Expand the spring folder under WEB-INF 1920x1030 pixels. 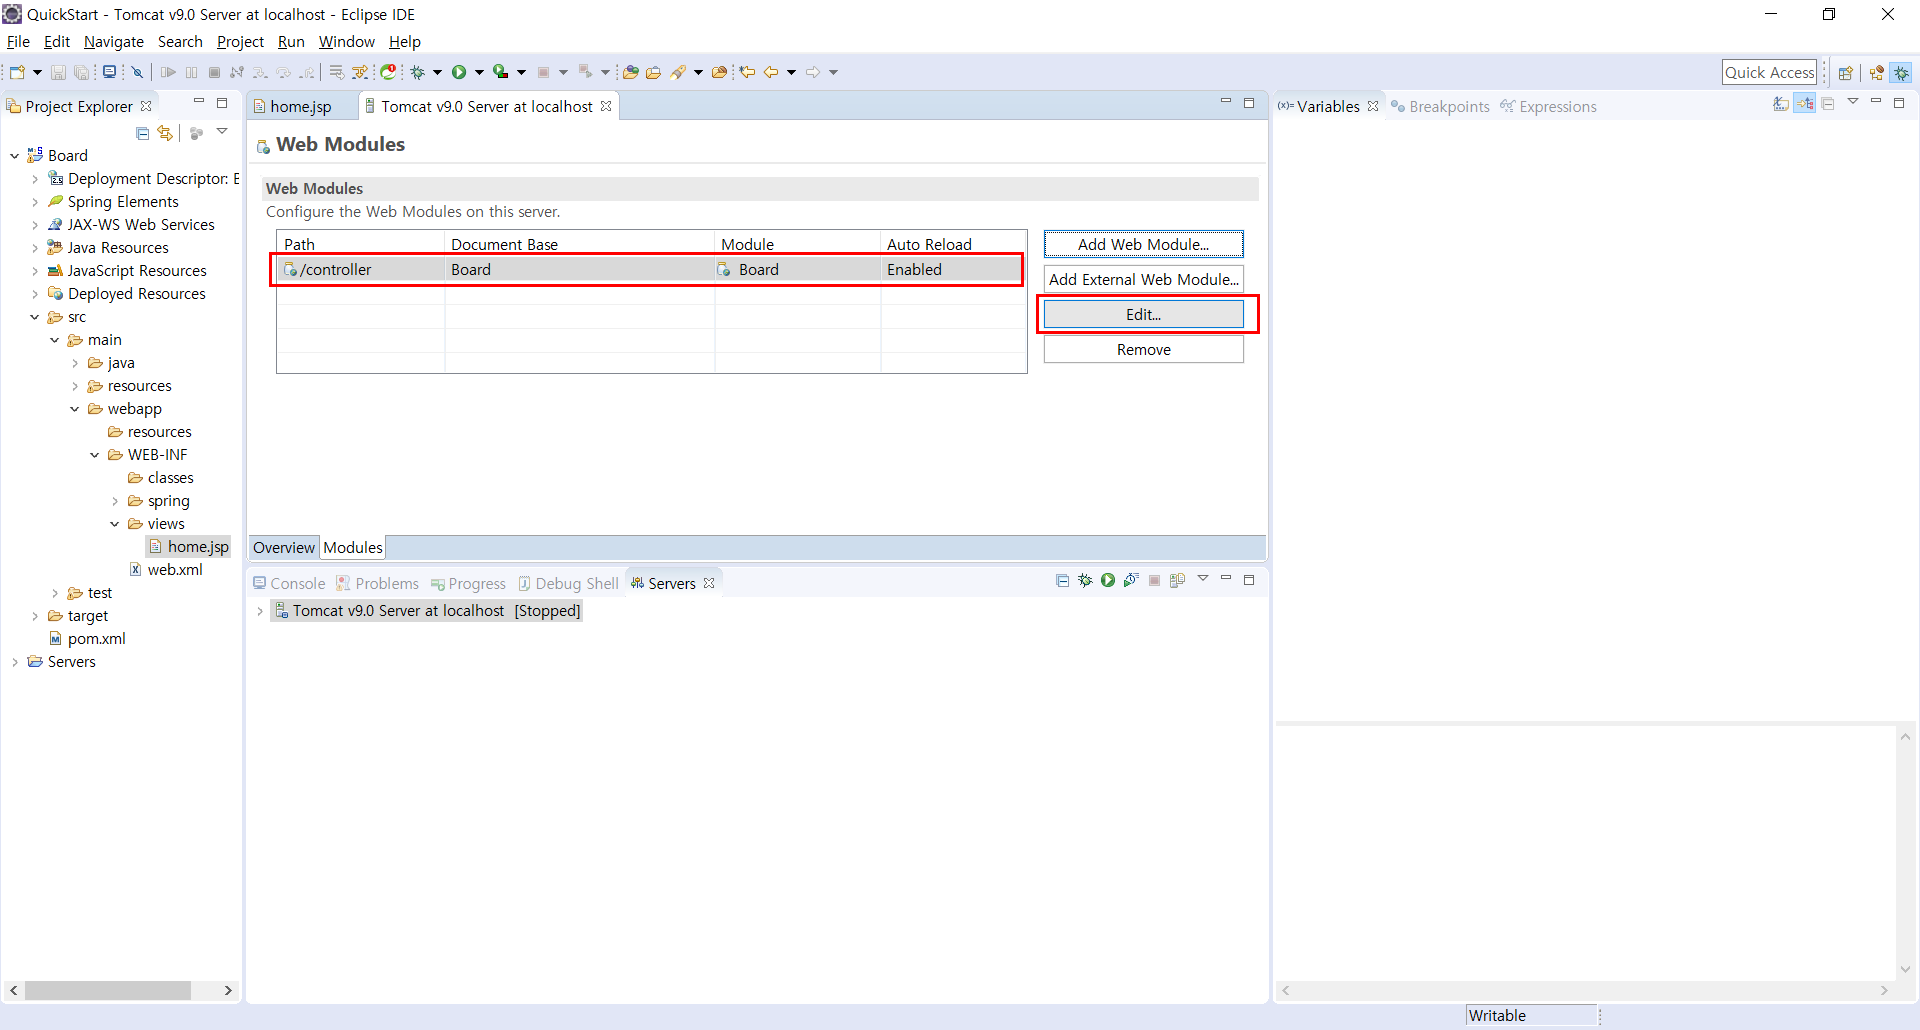115,501
